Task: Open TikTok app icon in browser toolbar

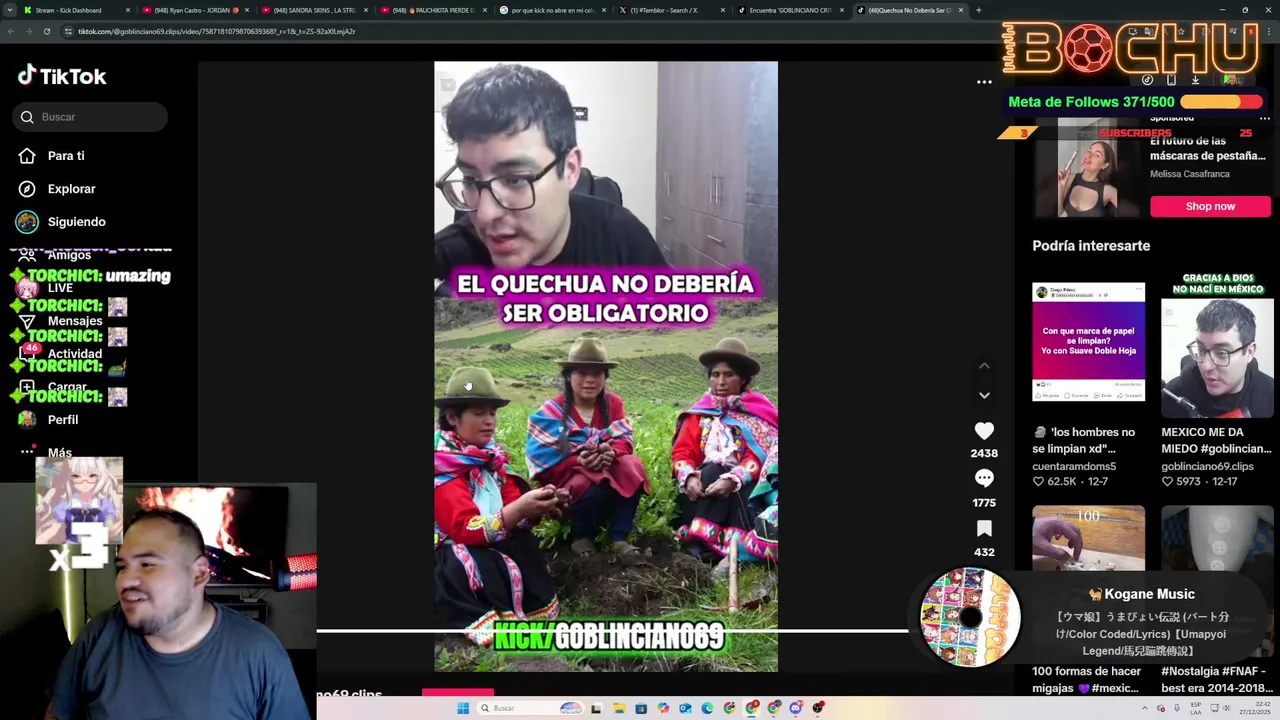Action: pyautogui.click(x=1147, y=79)
